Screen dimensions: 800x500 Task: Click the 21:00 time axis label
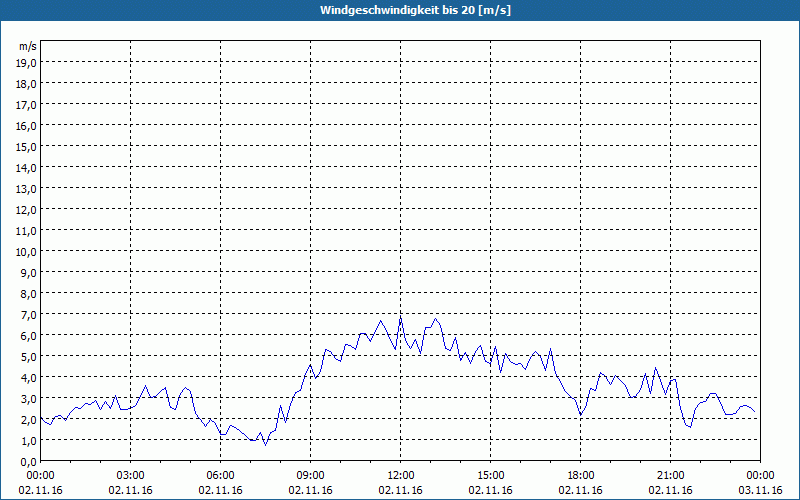pyautogui.click(x=670, y=476)
